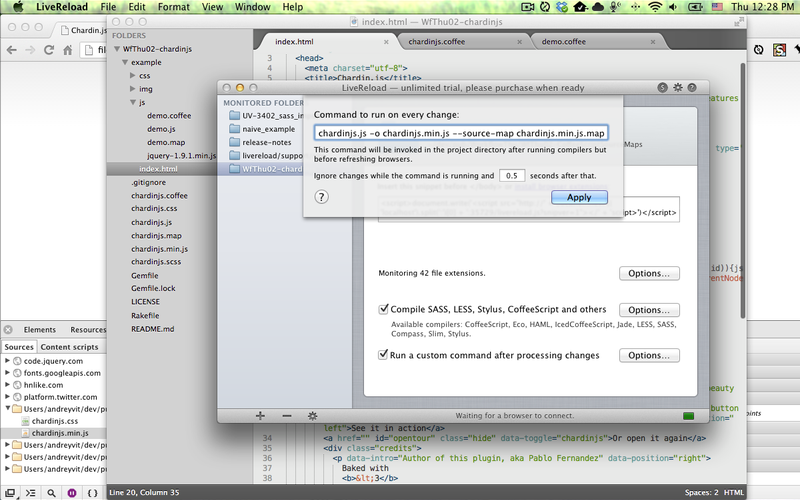The image size is (800, 500).
Task: Expand the img folder
Action: coord(133,89)
